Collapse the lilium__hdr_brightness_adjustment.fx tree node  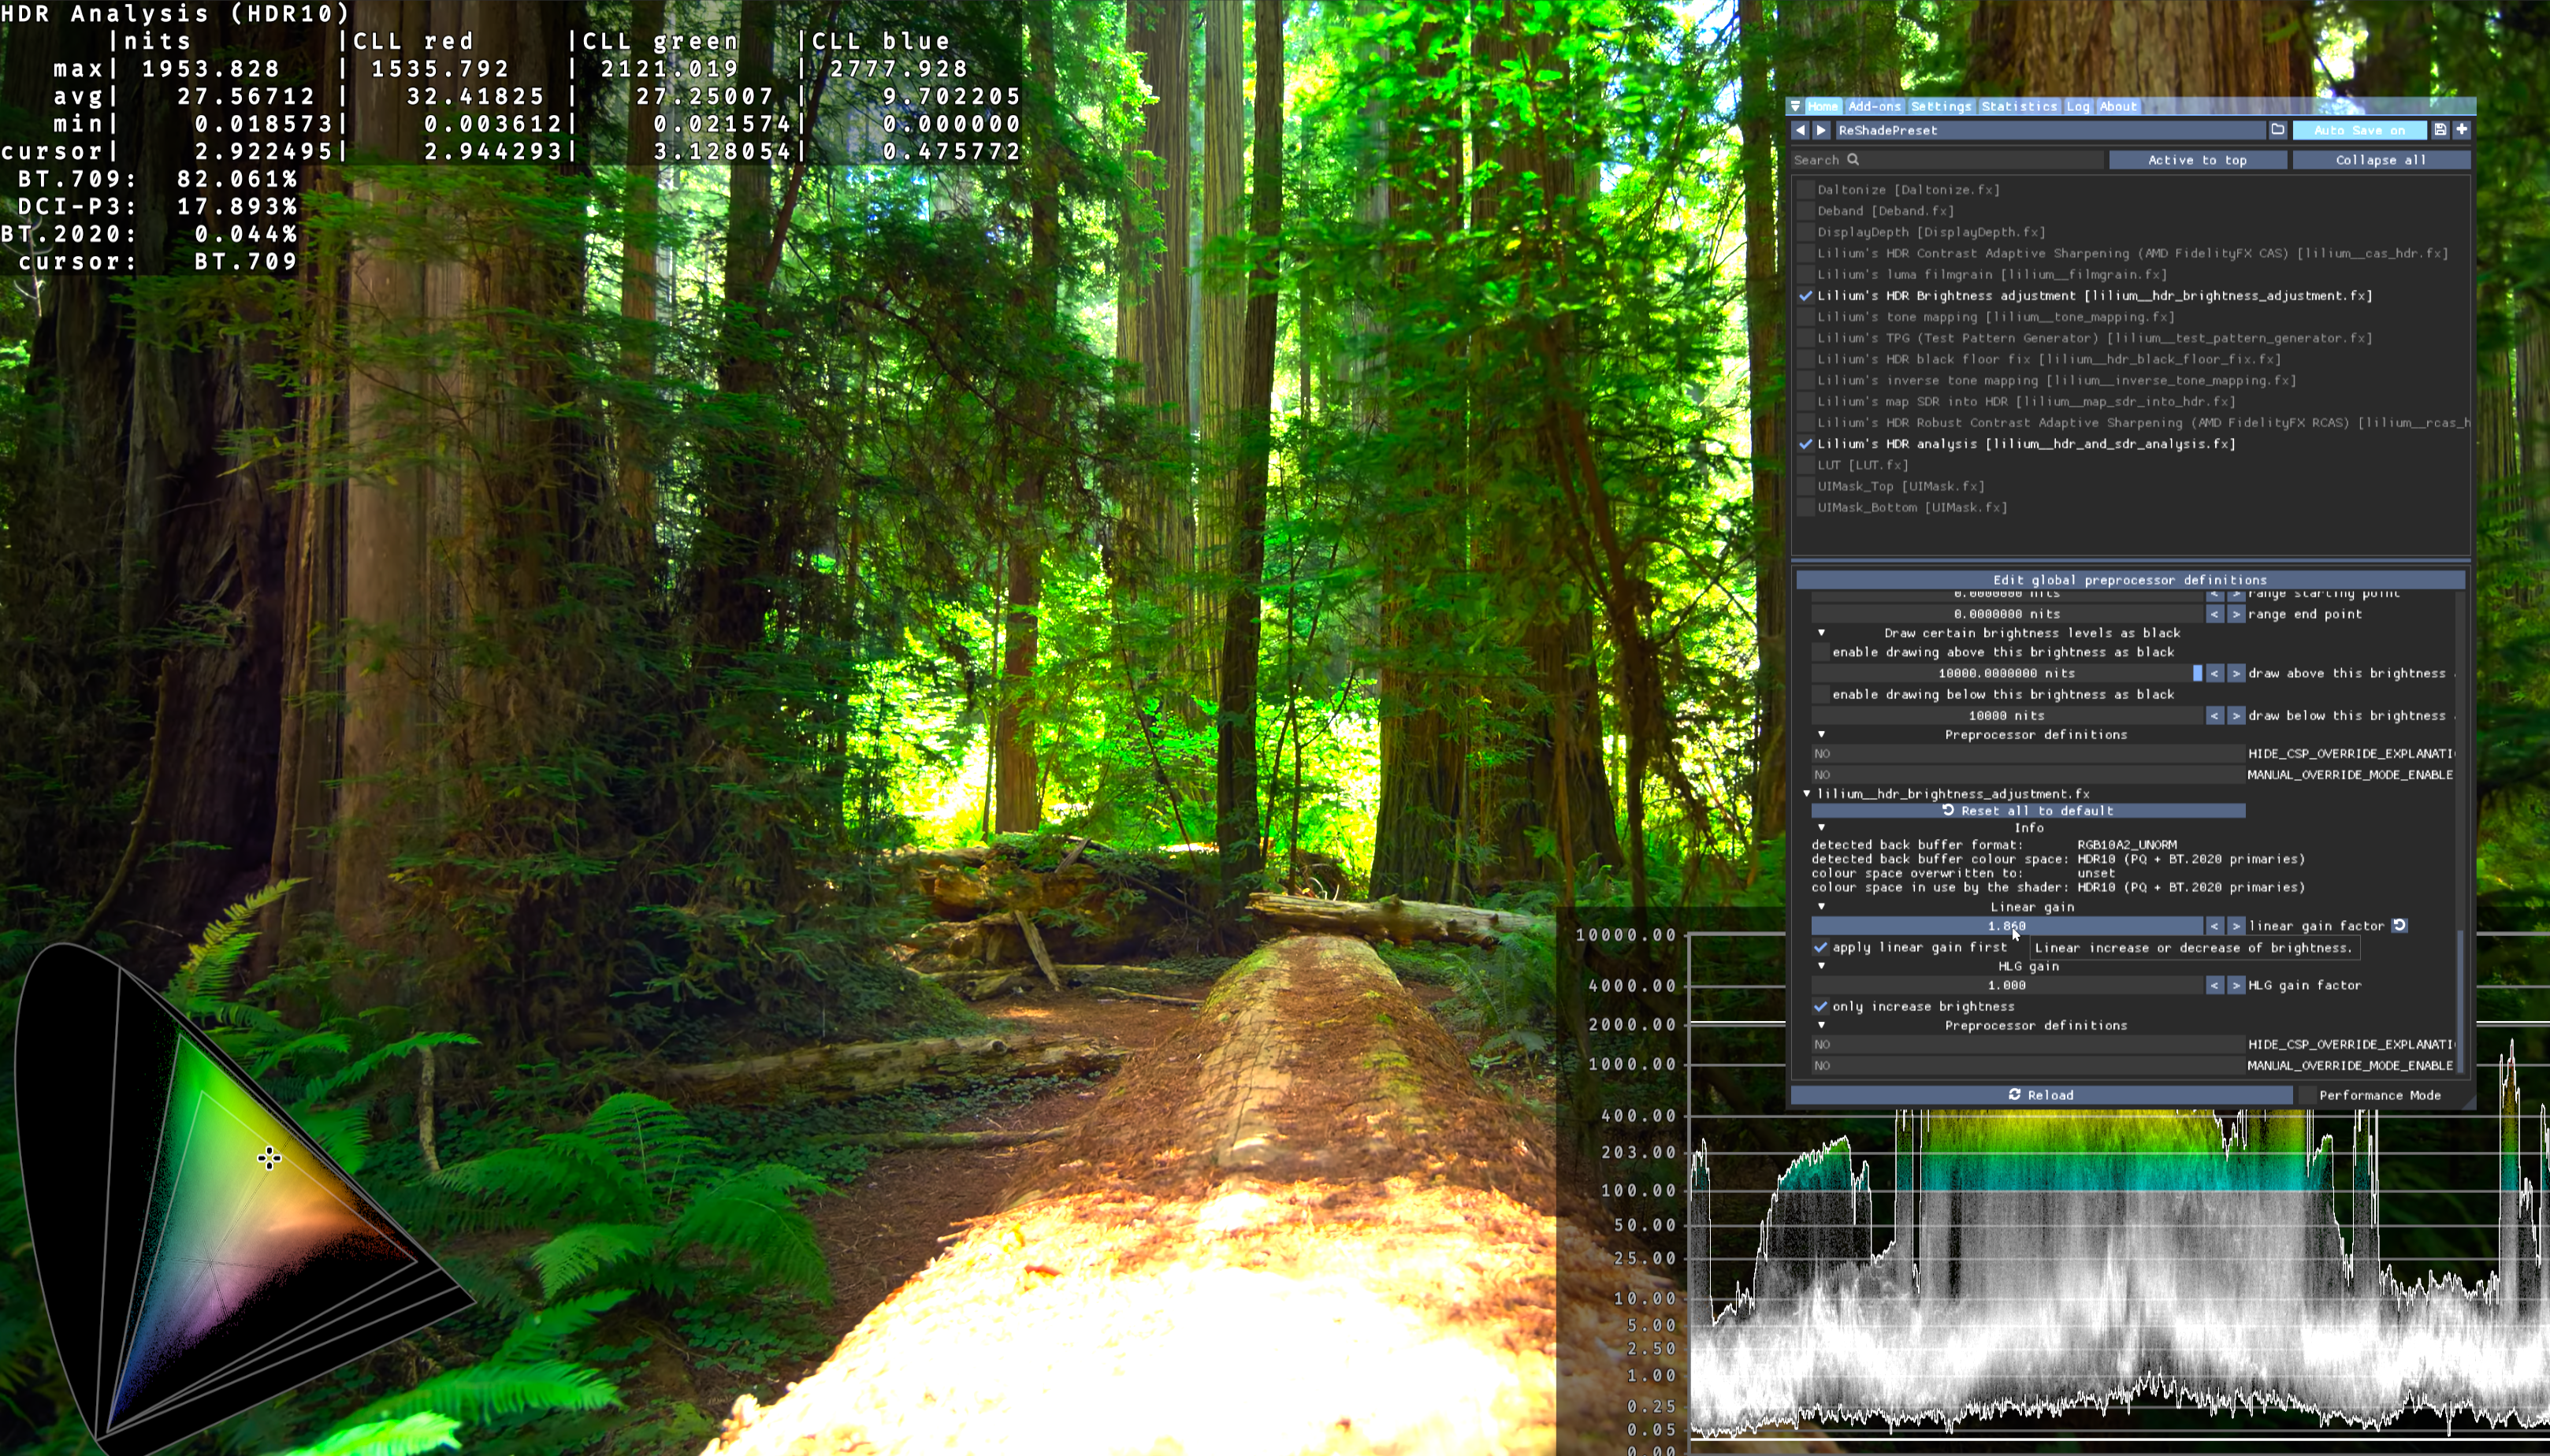1807,794
